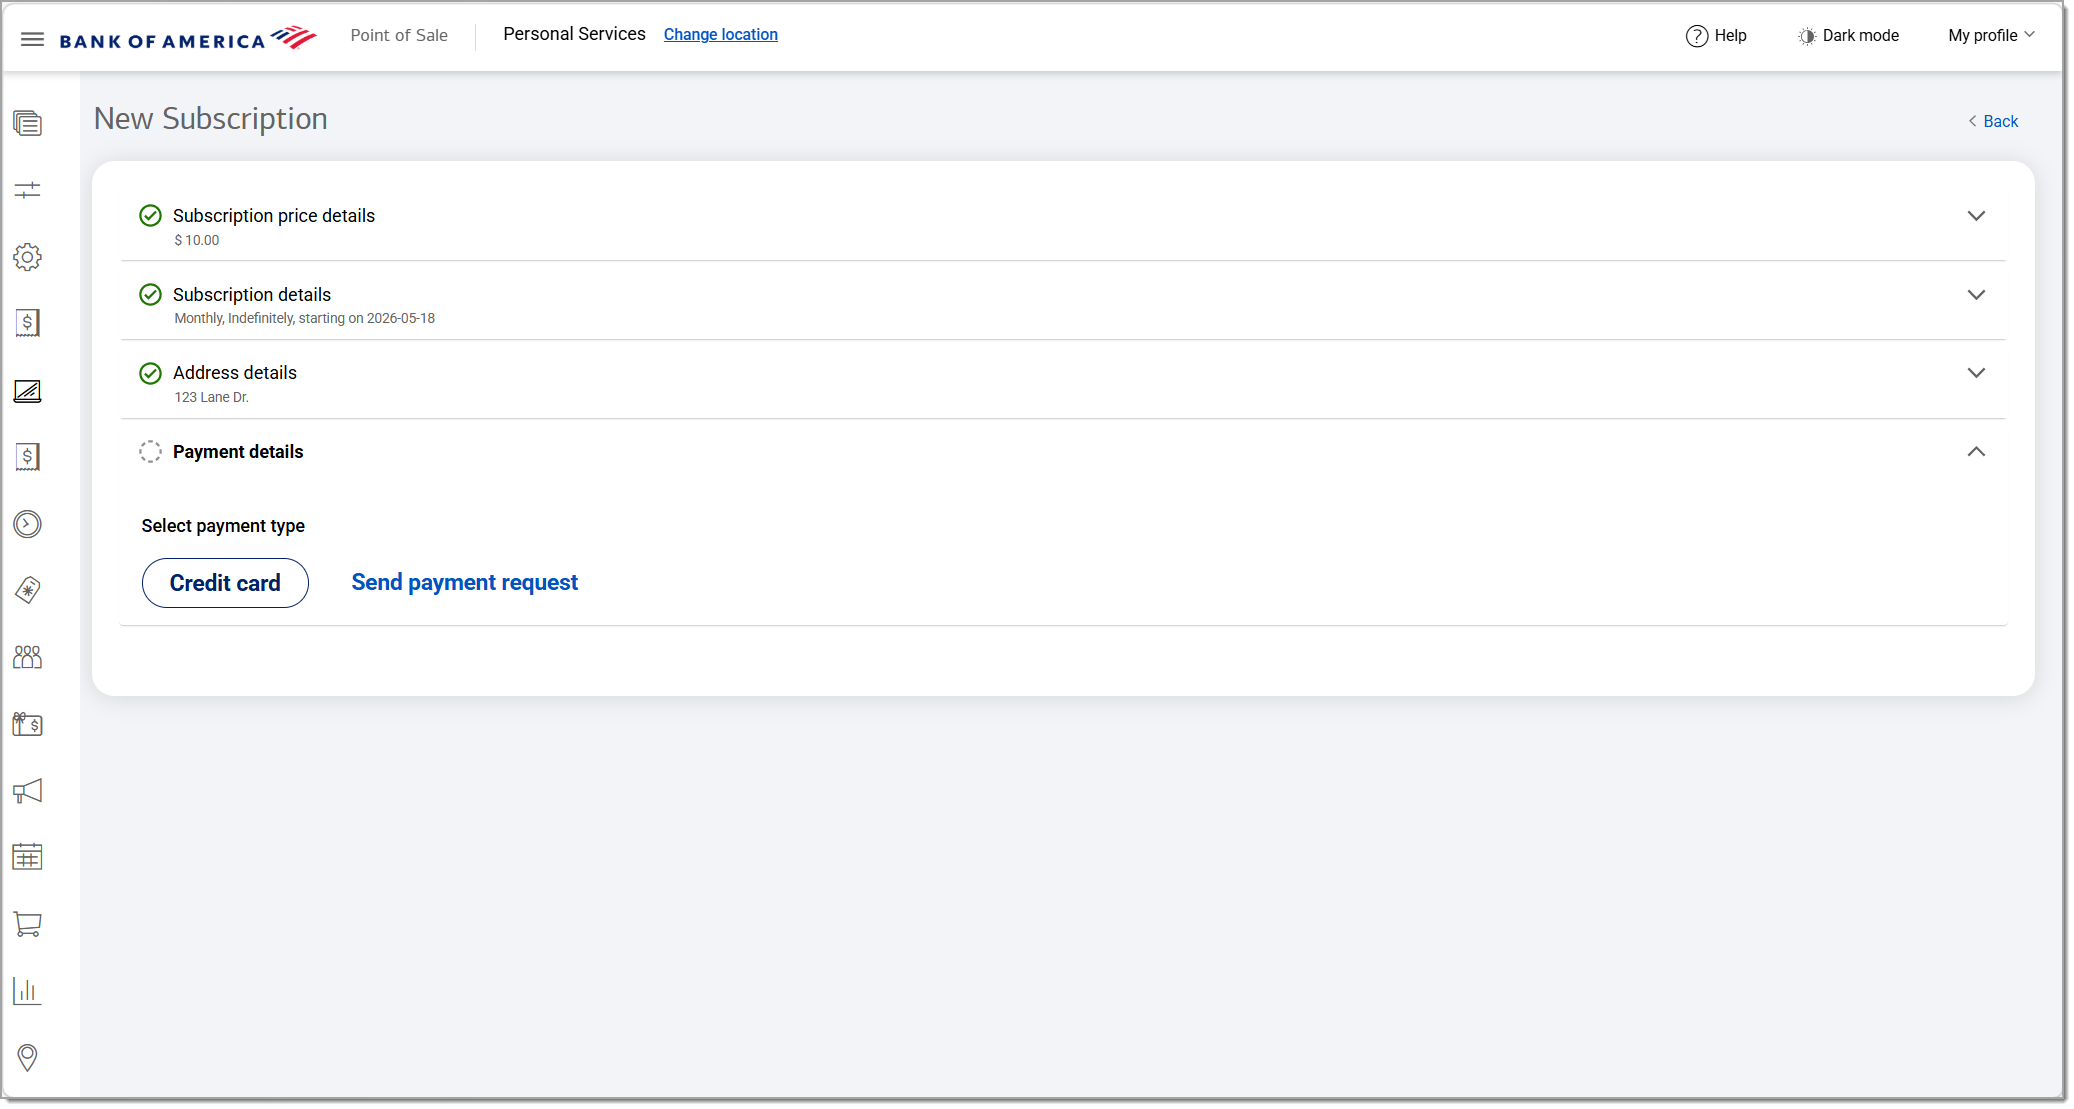This screenshot has height=1109, width=2074.
Task: Click the Subscription details title
Action: pos(252,295)
